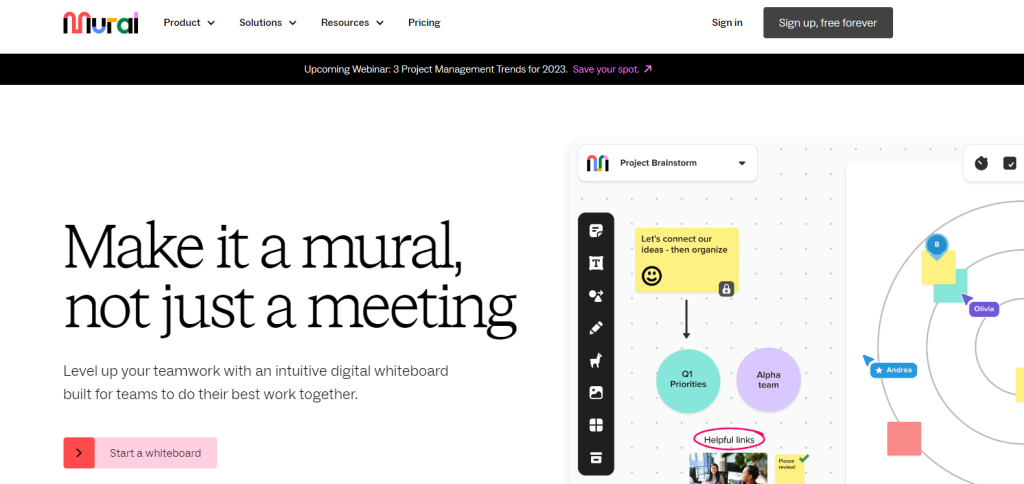Image resolution: width=1024 pixels, height=484 pixels.
Task: Open the Resources menu
Action: [x=352, y=22]
